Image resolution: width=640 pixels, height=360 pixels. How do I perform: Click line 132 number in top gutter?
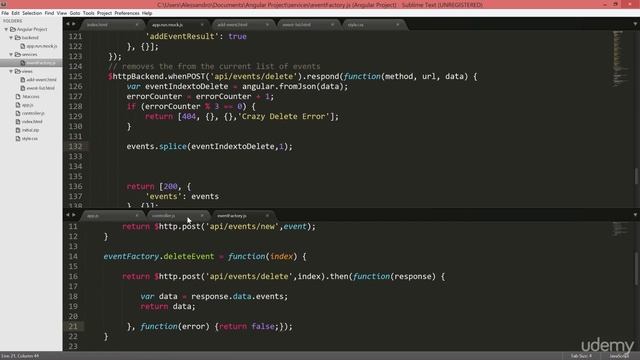click(75, 147)
